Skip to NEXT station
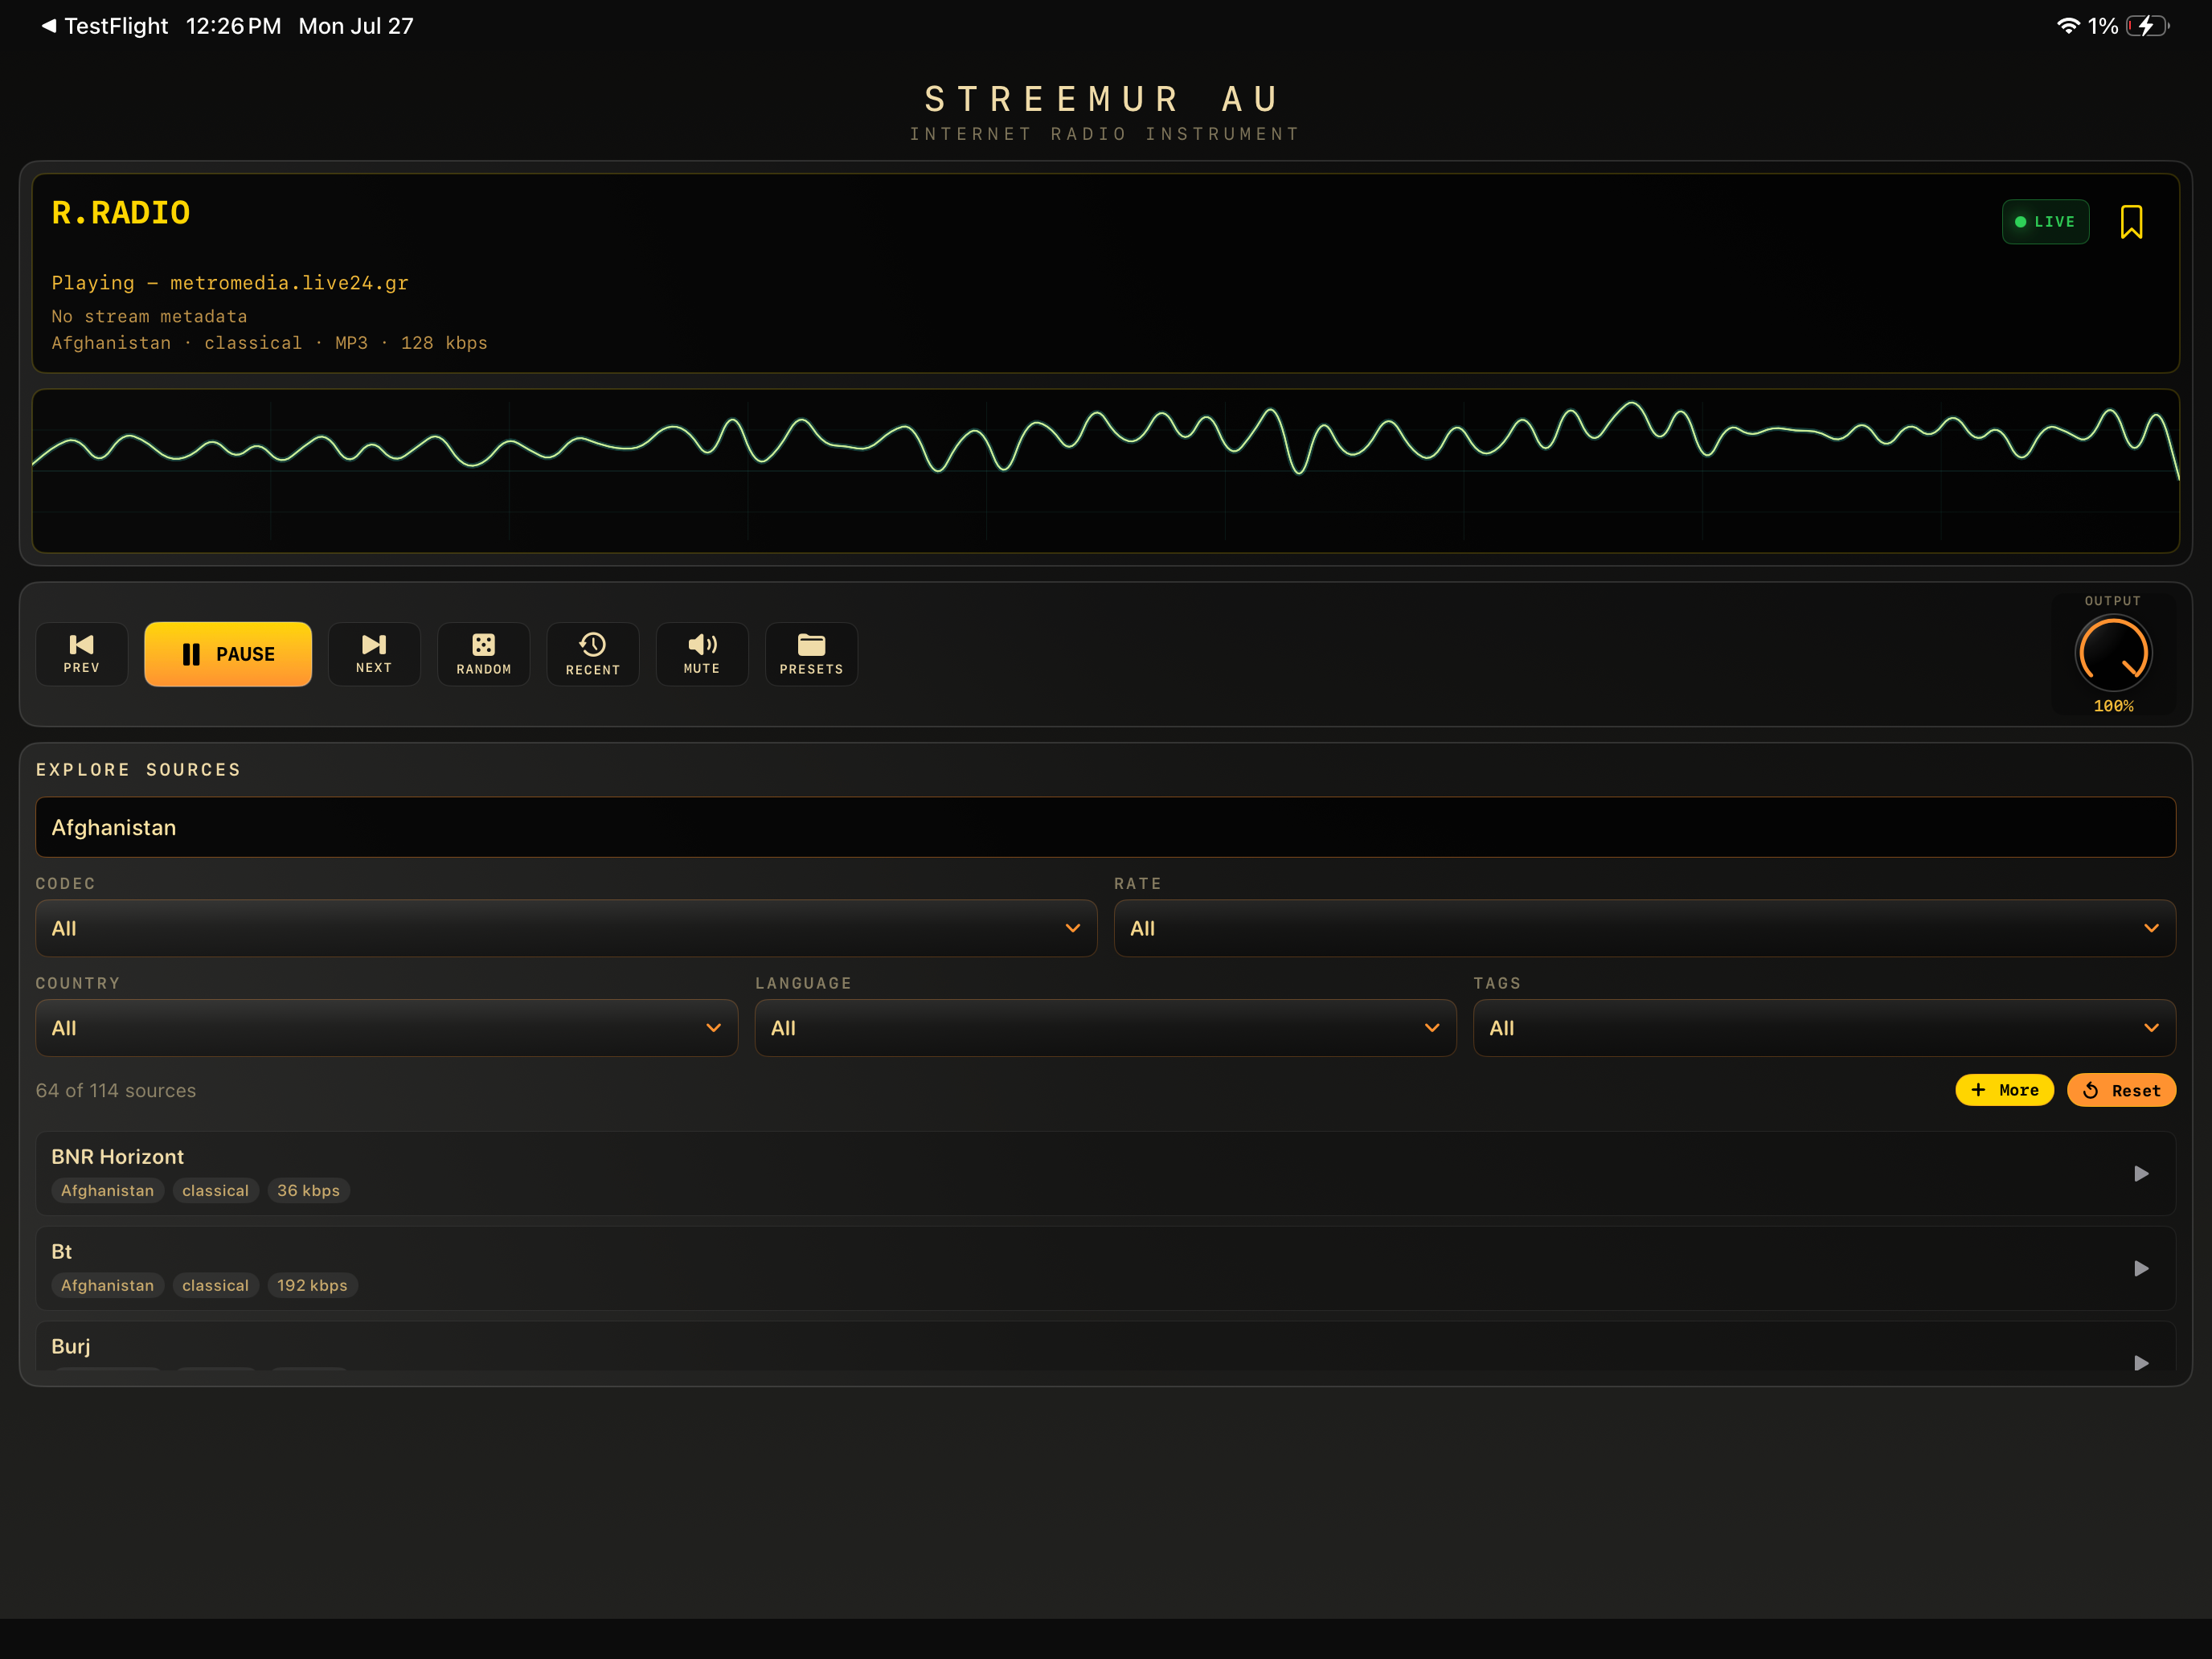2212x1659 pixels. click(x=374, y=654)
